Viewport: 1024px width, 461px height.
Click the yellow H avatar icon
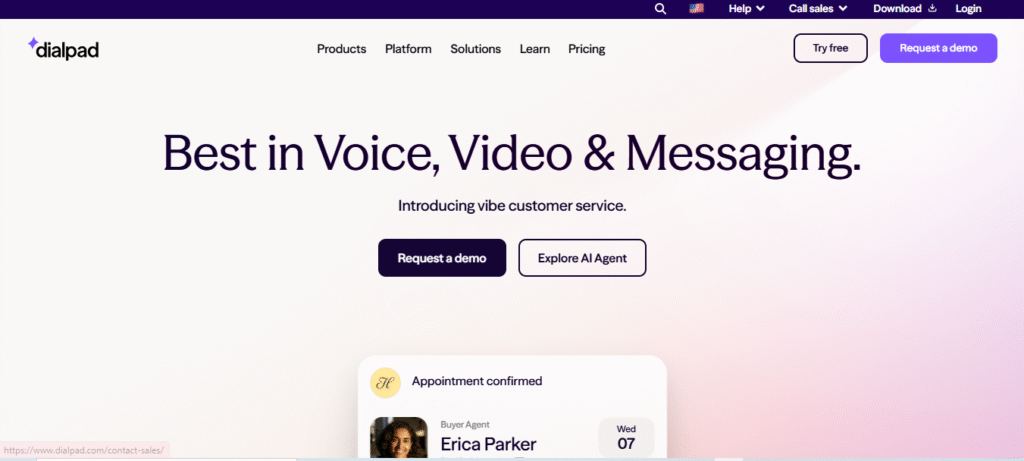[385, 383]
